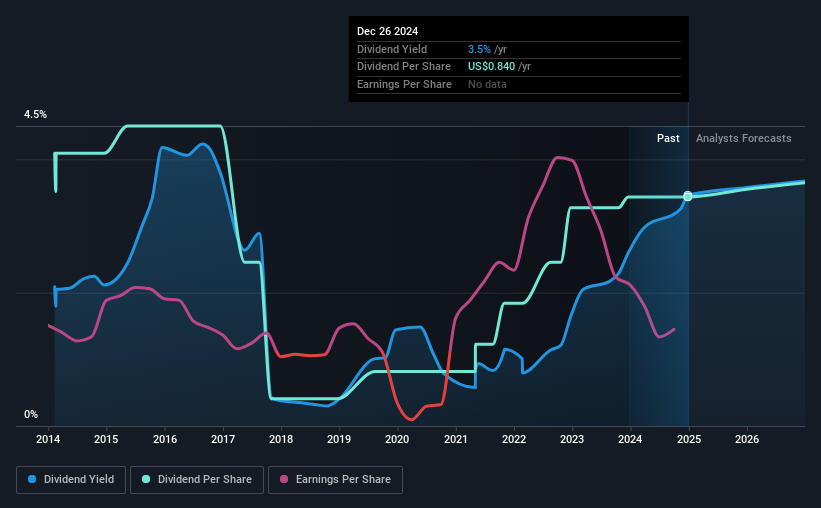821x508 pixels.
Task: Toggle the Earnings Per Share legend button
Action: [335, 480]
